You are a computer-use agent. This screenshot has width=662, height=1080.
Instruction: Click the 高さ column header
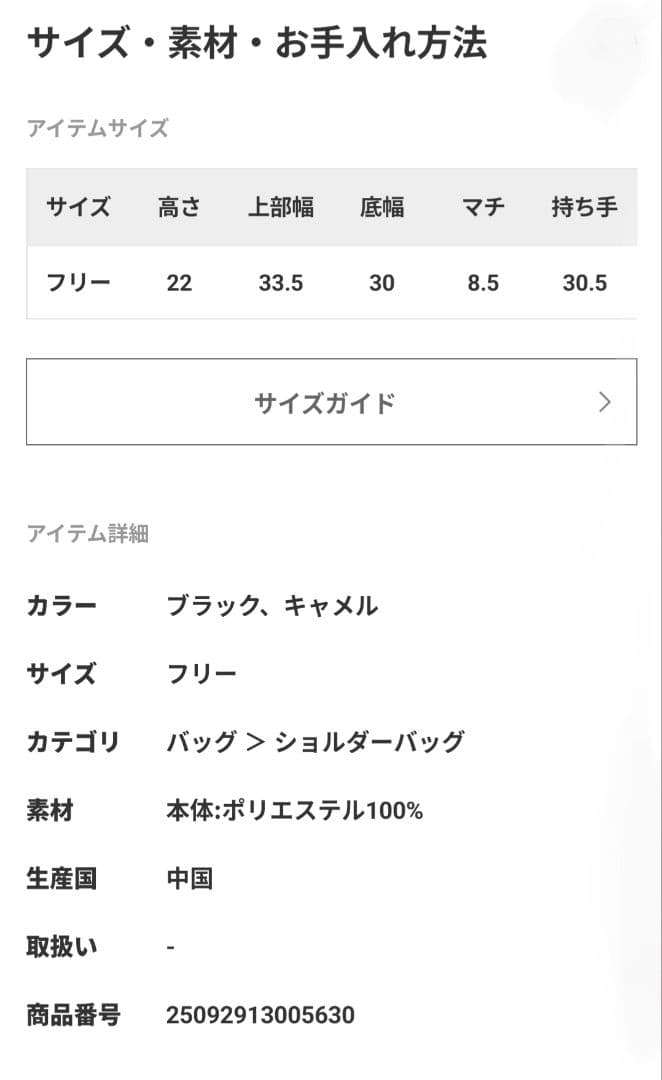pos(179,207)
